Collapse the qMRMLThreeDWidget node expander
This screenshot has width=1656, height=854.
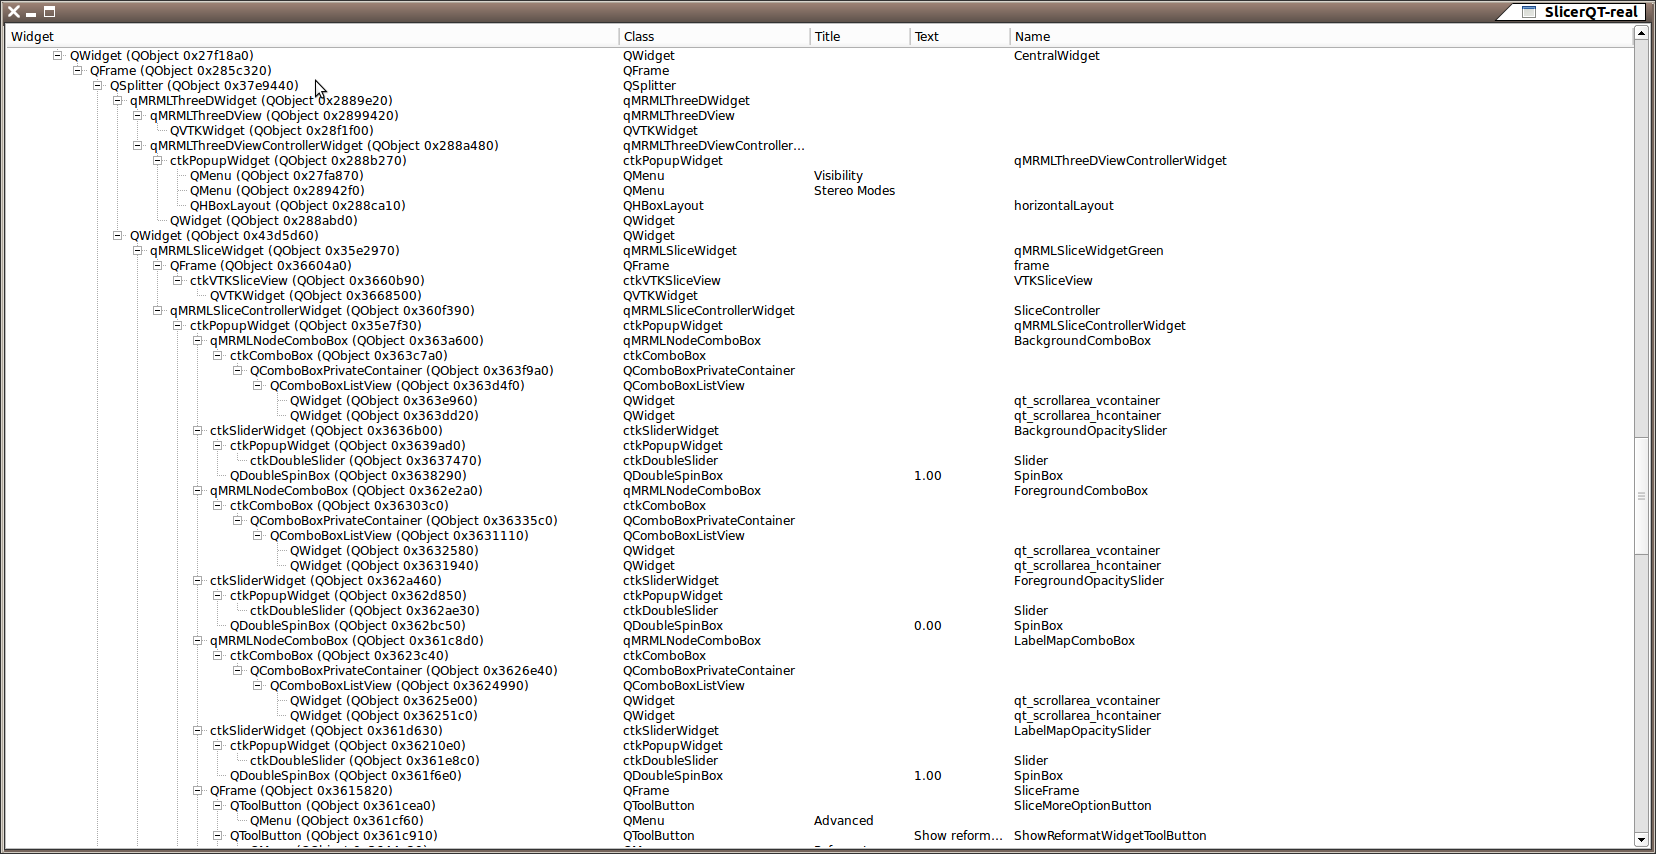point(118,101)
